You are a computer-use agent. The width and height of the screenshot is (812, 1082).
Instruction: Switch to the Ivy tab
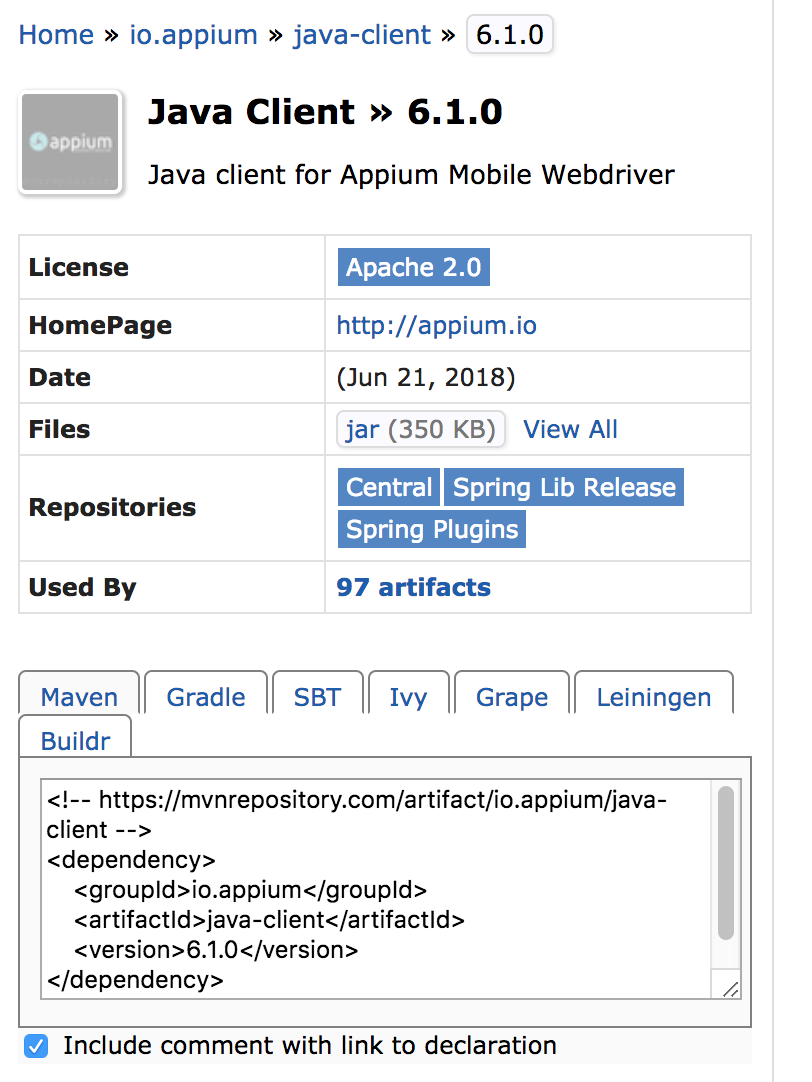(x=408, y=694)
